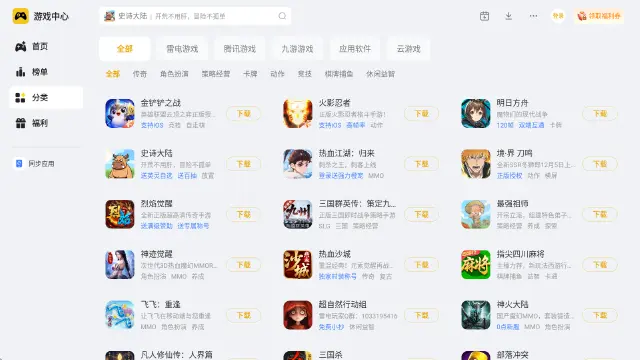Switch to the 雷电游戏 tab
640x360 pixels.
click(182, 49)
